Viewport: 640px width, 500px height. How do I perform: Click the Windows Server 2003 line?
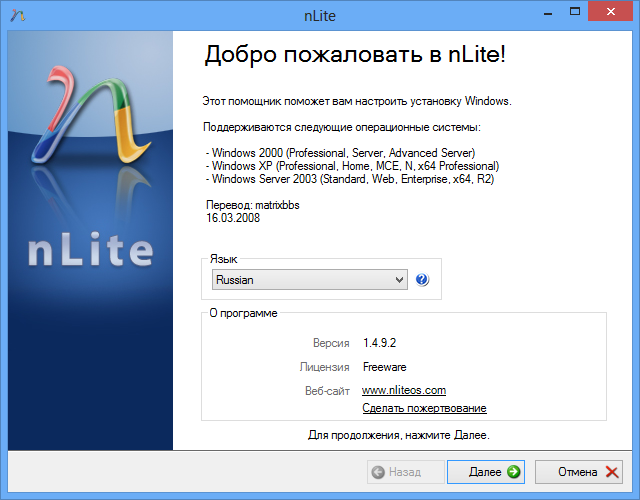(350, 179)
